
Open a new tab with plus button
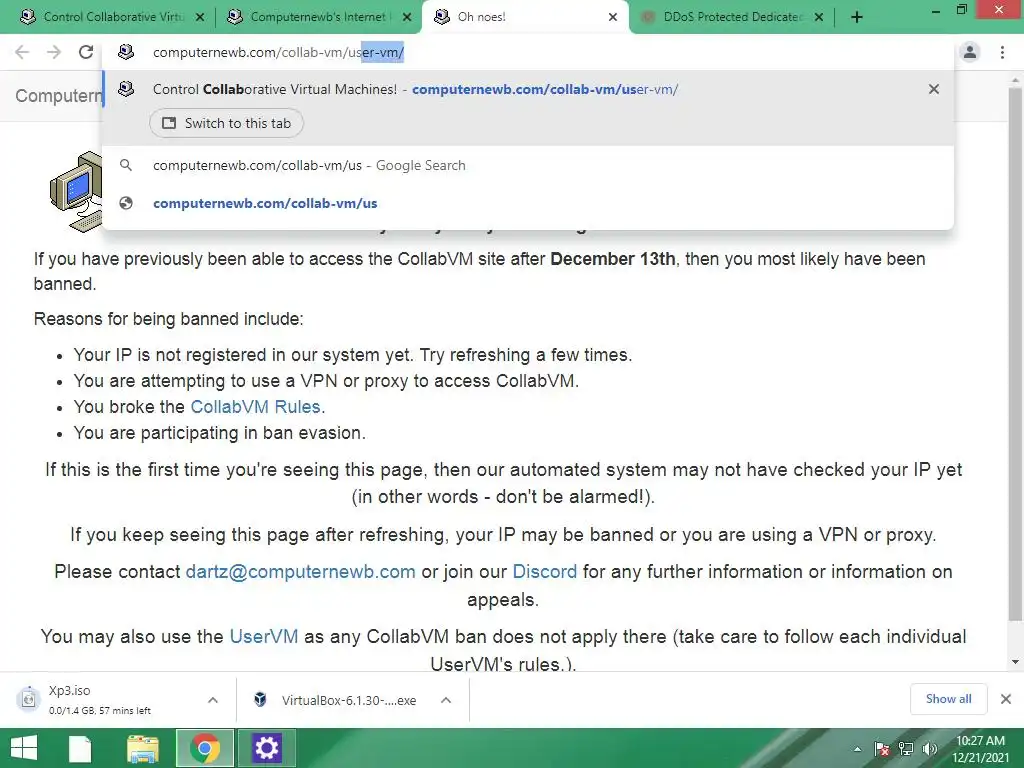point(857,18)
